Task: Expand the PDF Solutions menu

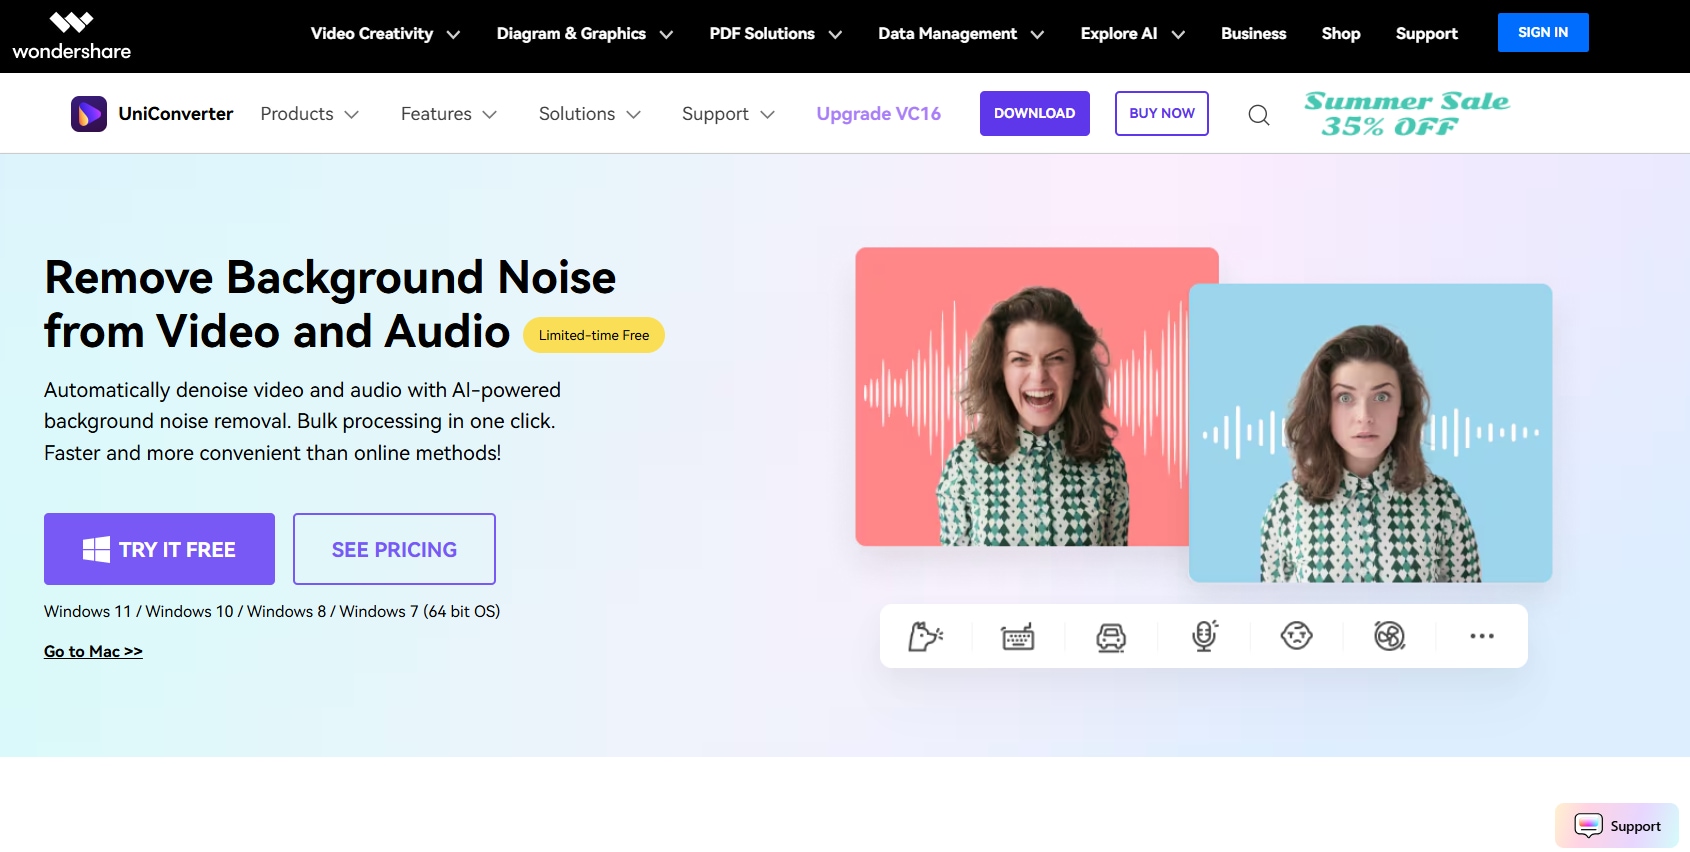Action: point(775,34)
